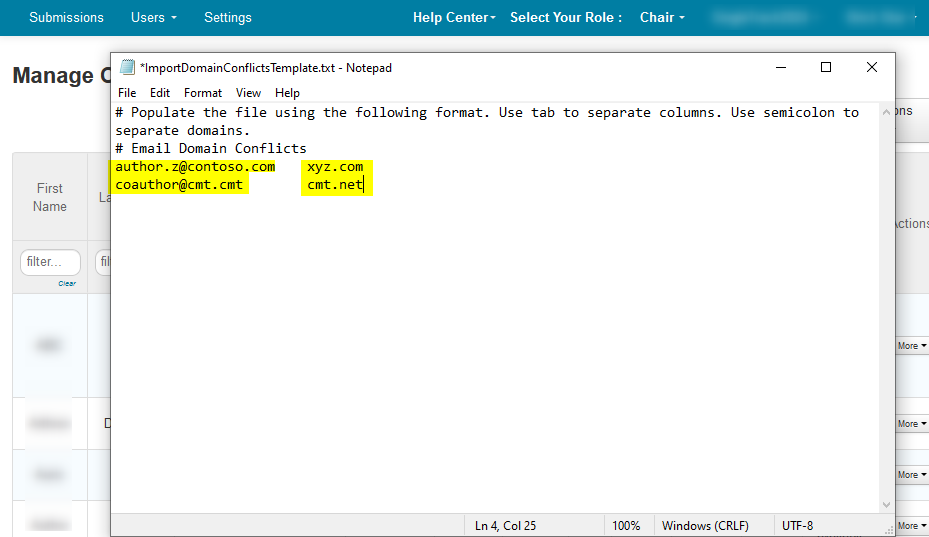The width and height of the screenshot is (929, 537).
Task: Click the Notepad vertical scrollbar down arrow
Action: pos(886,506)
